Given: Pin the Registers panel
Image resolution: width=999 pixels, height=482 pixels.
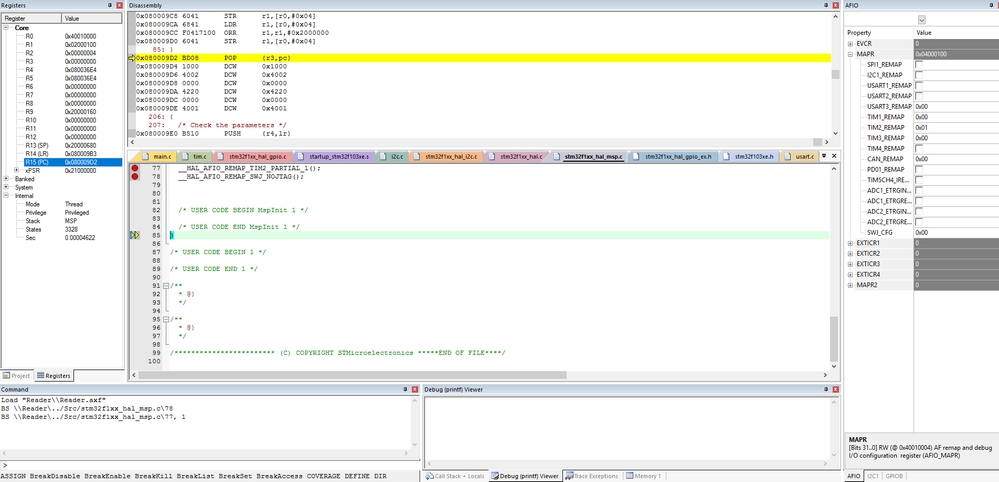Looking at the screenshot, I should tap(109, 5).
